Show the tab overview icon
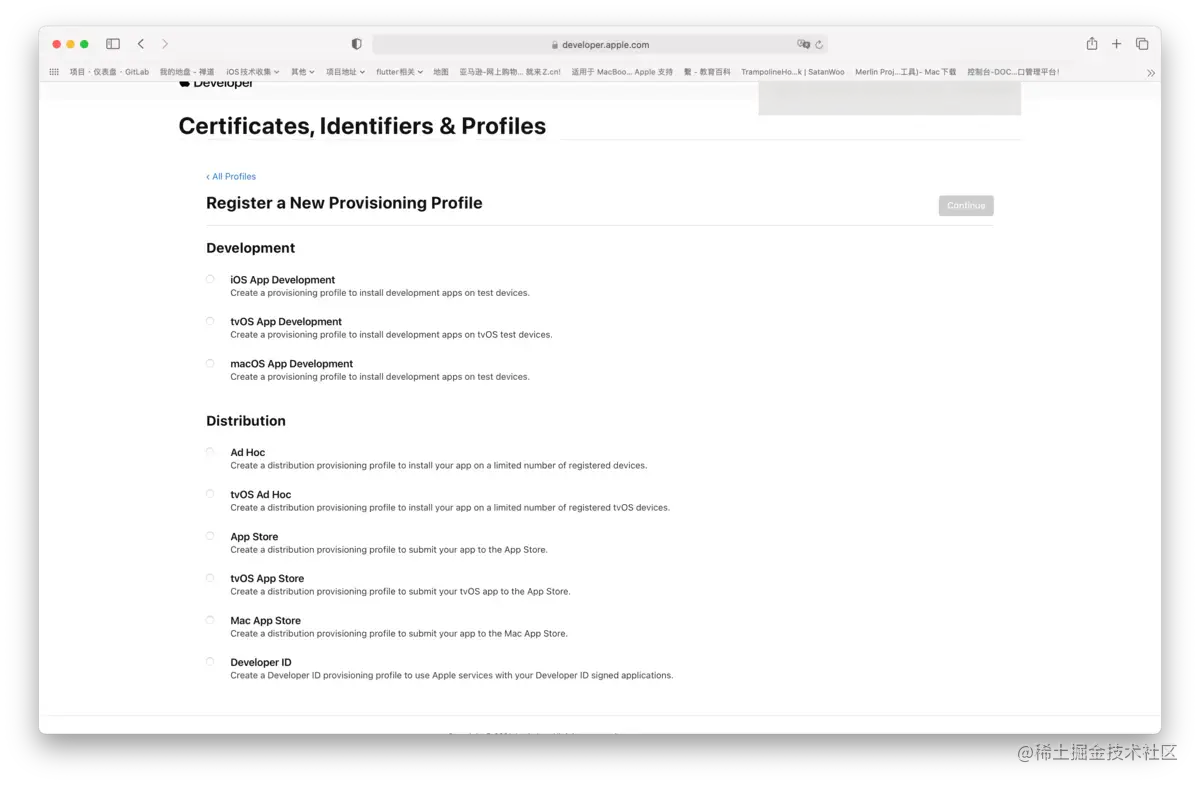Image resolution: width=1200 pixels, height=785 pixels. 1142,44
